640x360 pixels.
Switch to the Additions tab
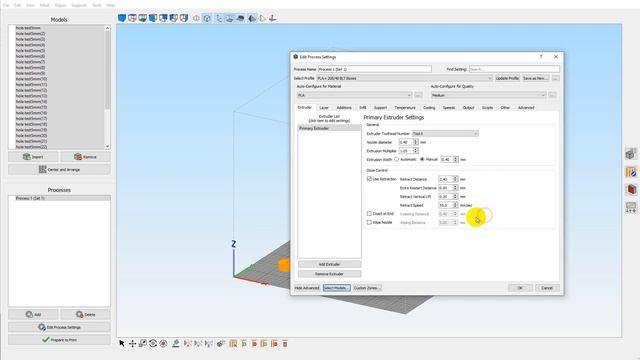[344, 108]
